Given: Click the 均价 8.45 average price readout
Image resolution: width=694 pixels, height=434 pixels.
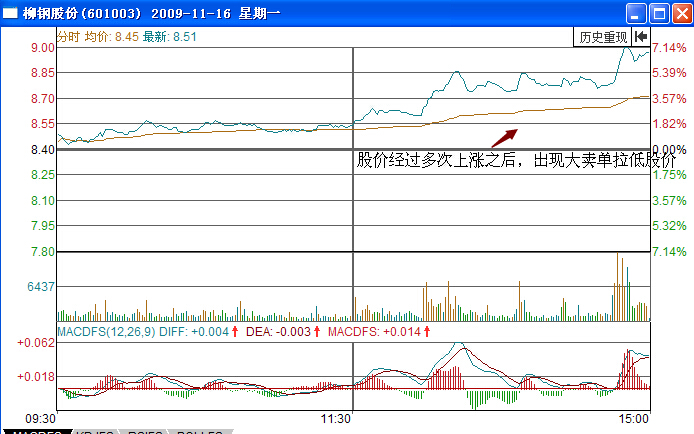Looking at the screenshot, I should (x=111, y=37).
